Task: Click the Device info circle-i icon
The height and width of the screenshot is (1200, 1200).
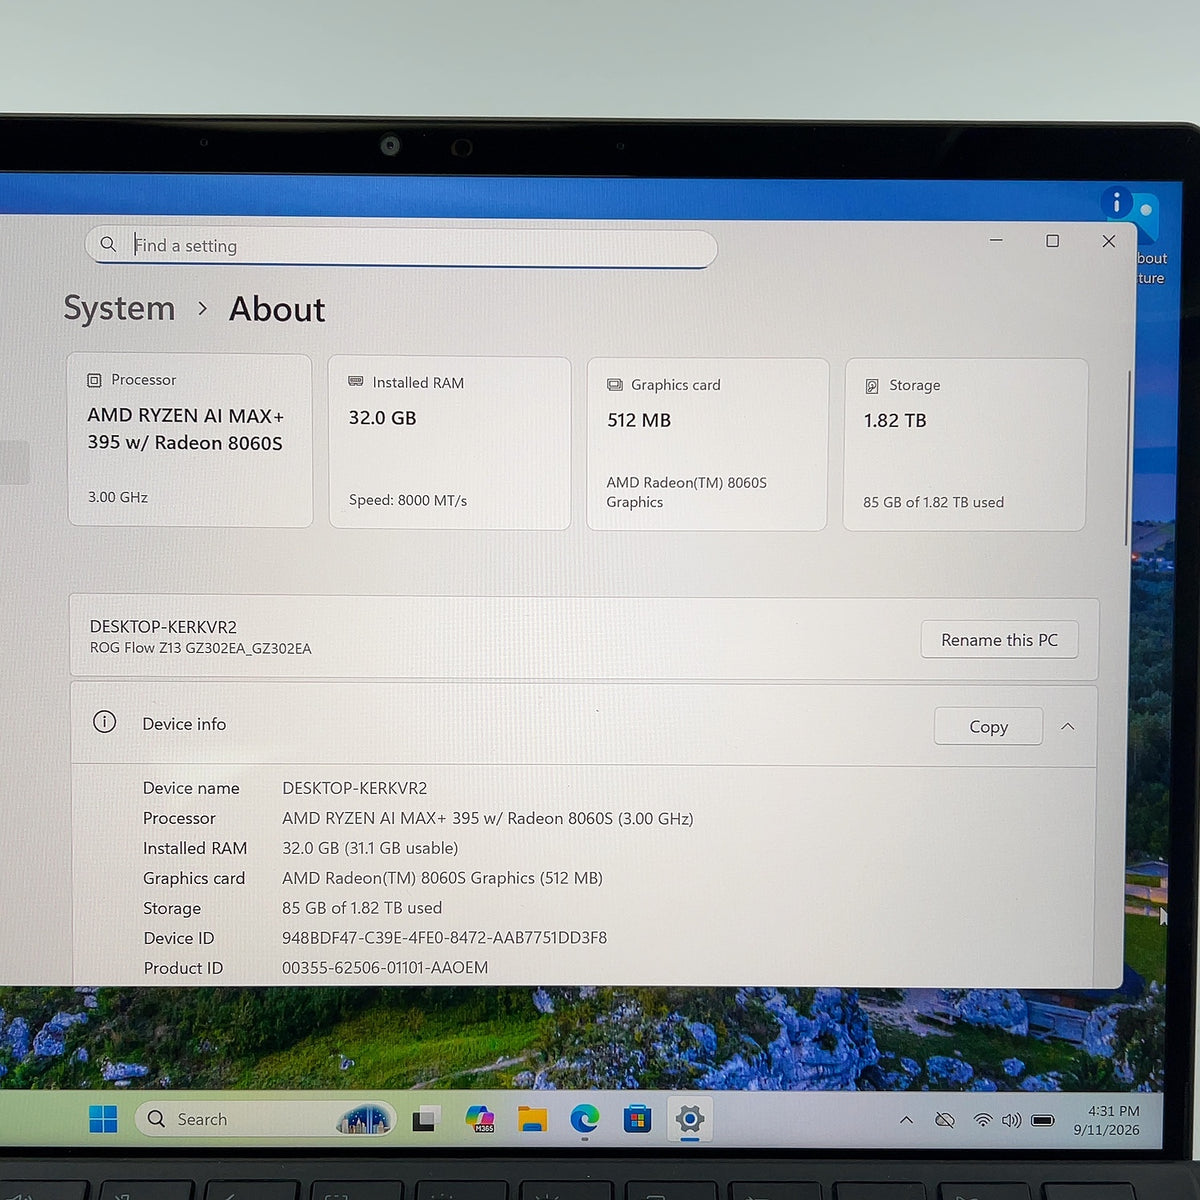Action: coord(104,722)
